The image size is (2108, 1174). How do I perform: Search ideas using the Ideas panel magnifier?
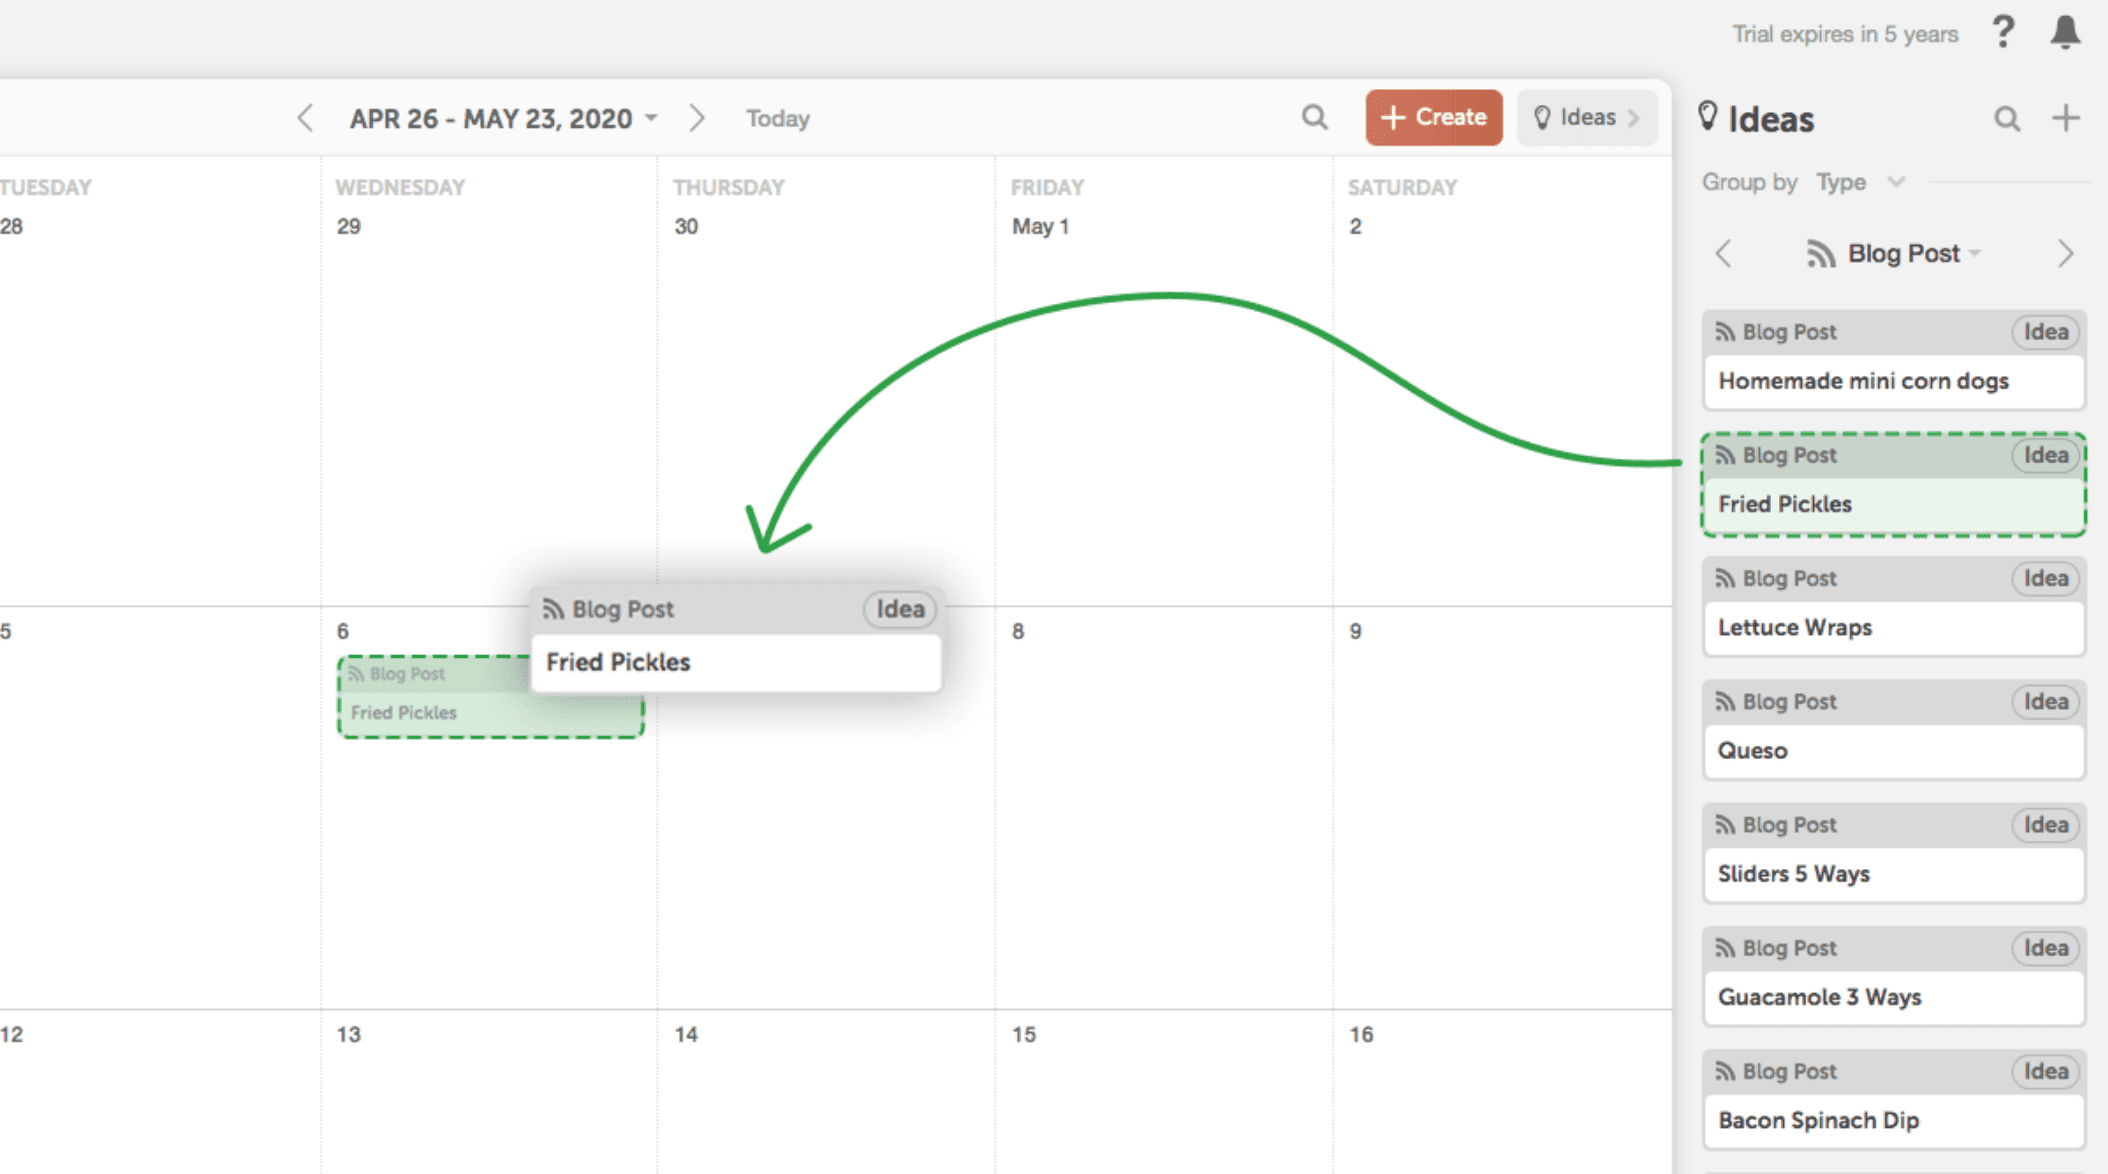pyautogui.click(x=2006, y=119)
